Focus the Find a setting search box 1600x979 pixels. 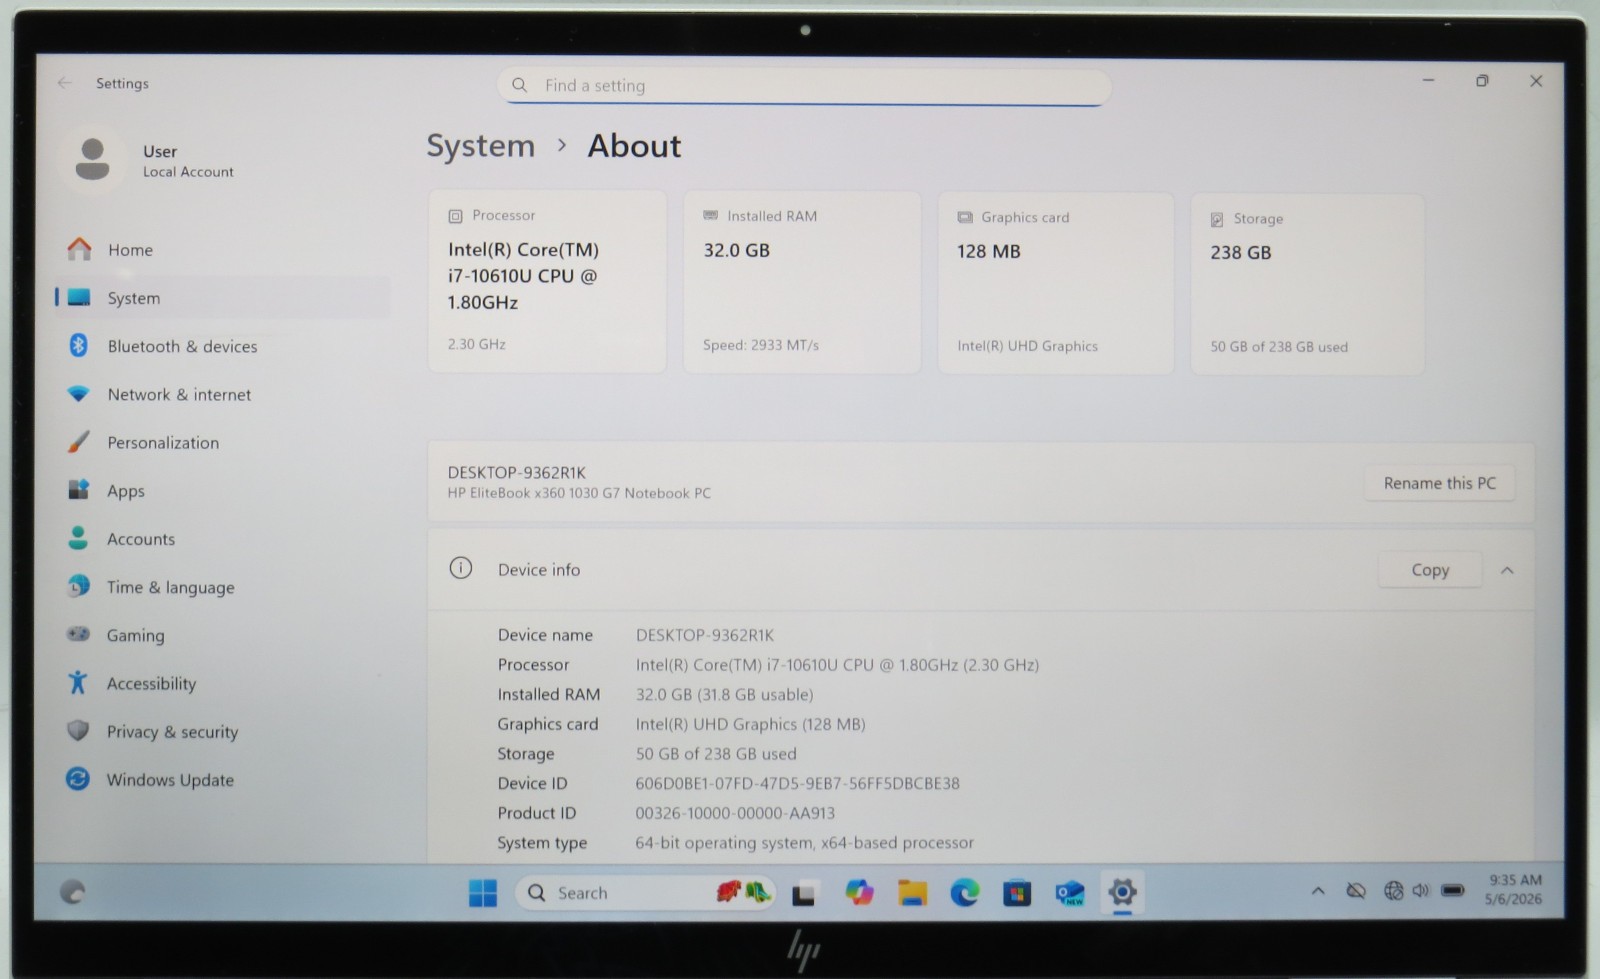tap(804, 86)
